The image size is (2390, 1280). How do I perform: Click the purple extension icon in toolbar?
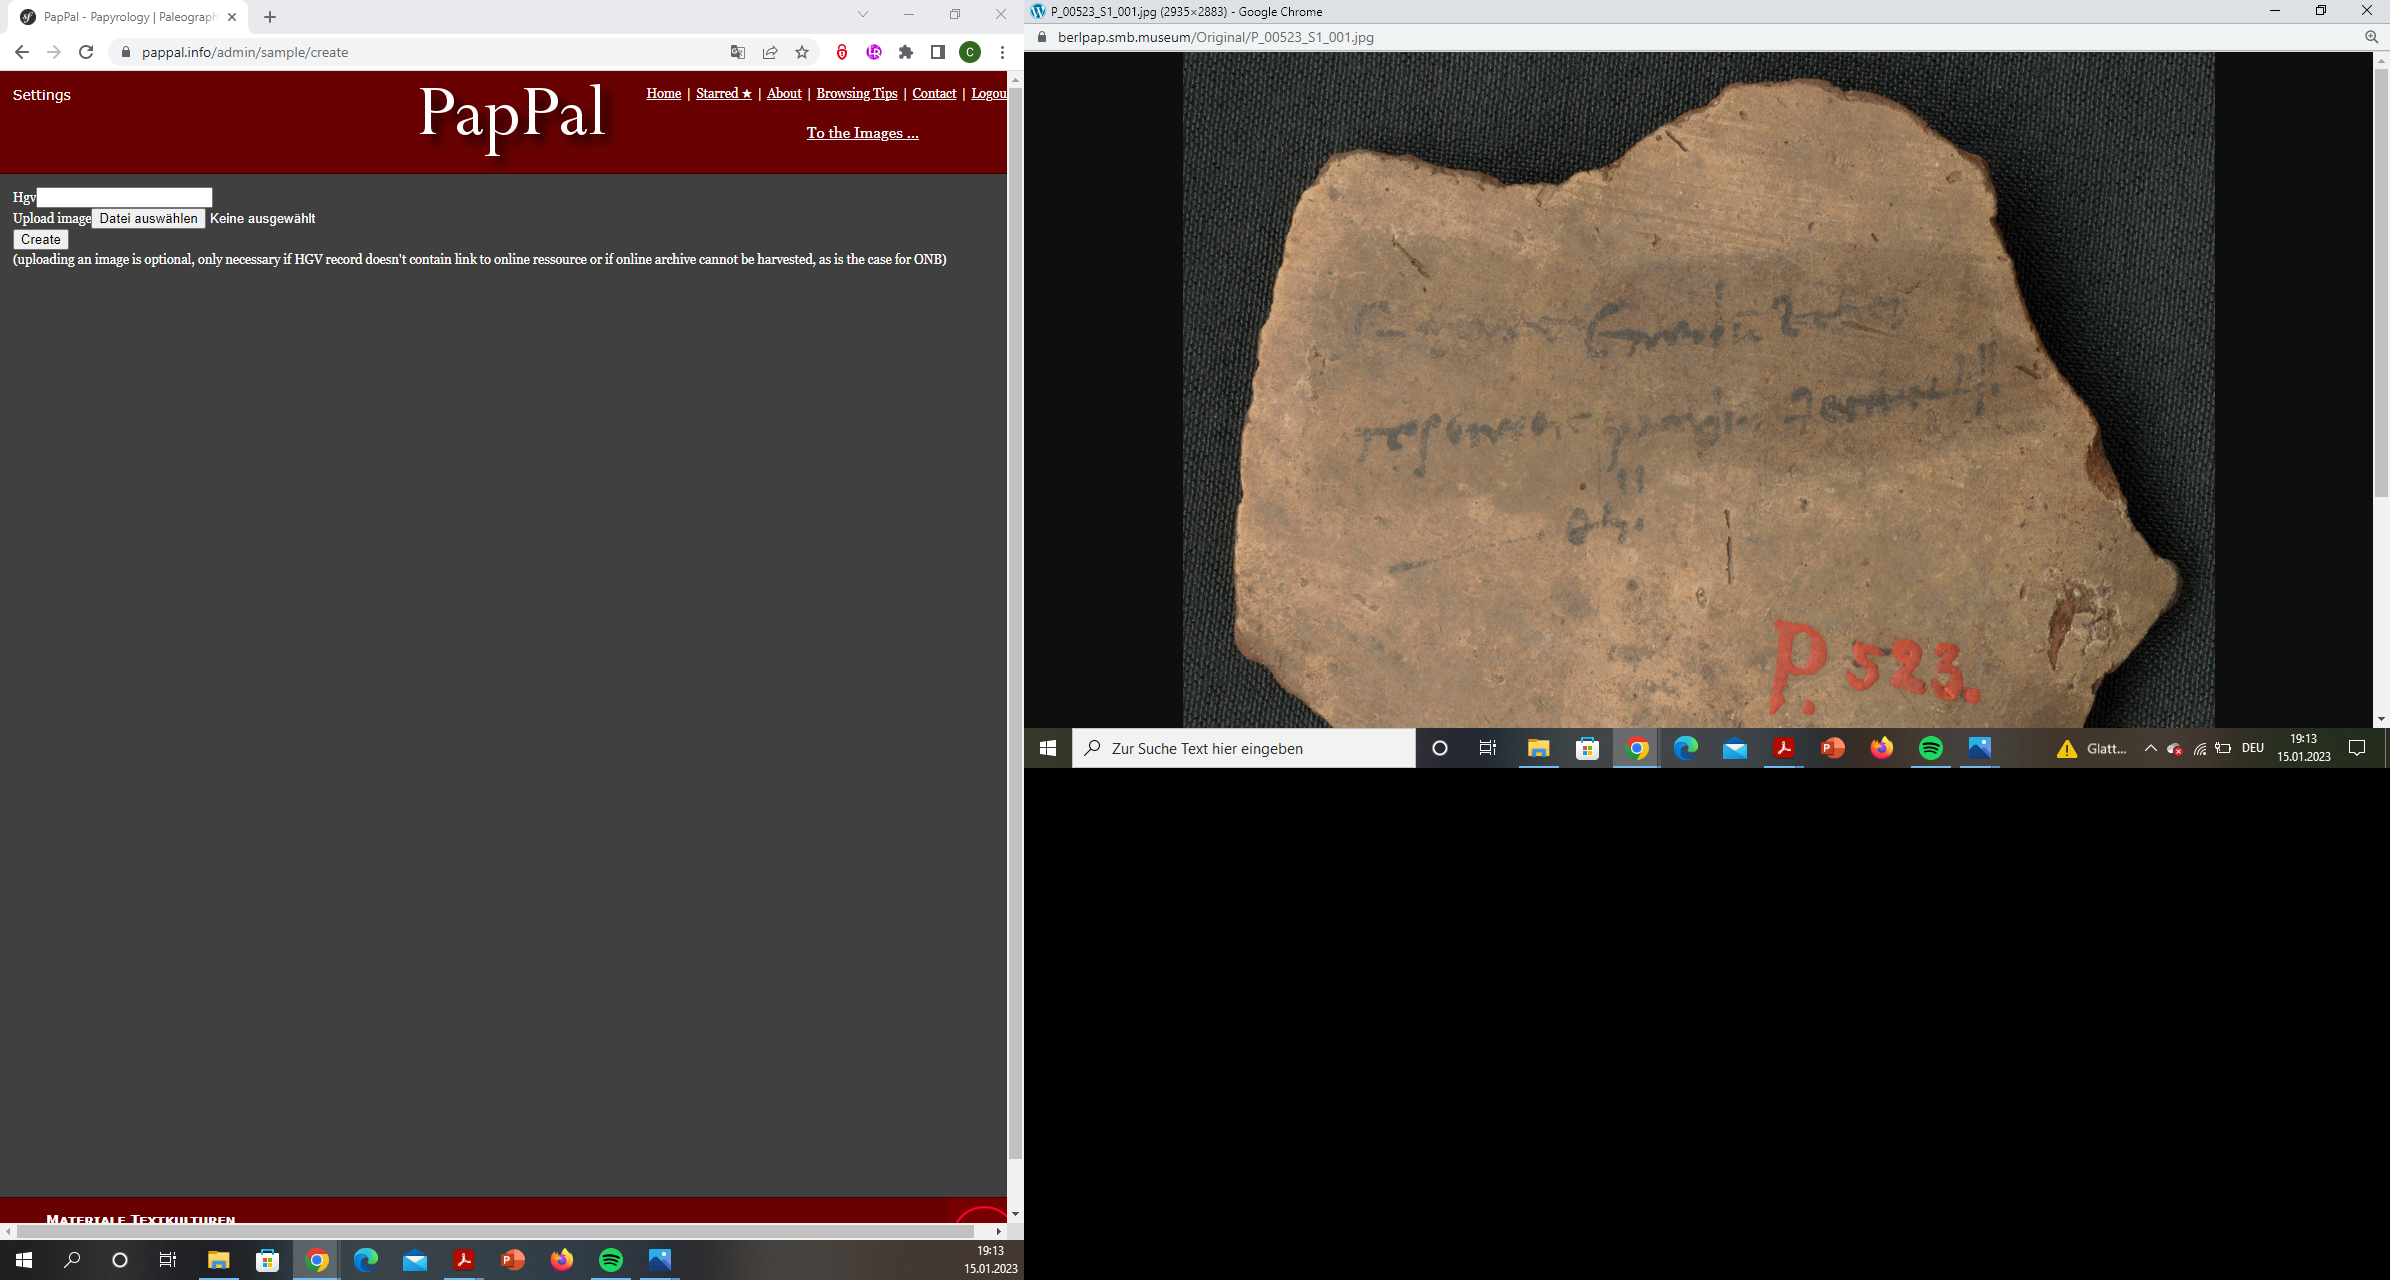coord(874,52)
